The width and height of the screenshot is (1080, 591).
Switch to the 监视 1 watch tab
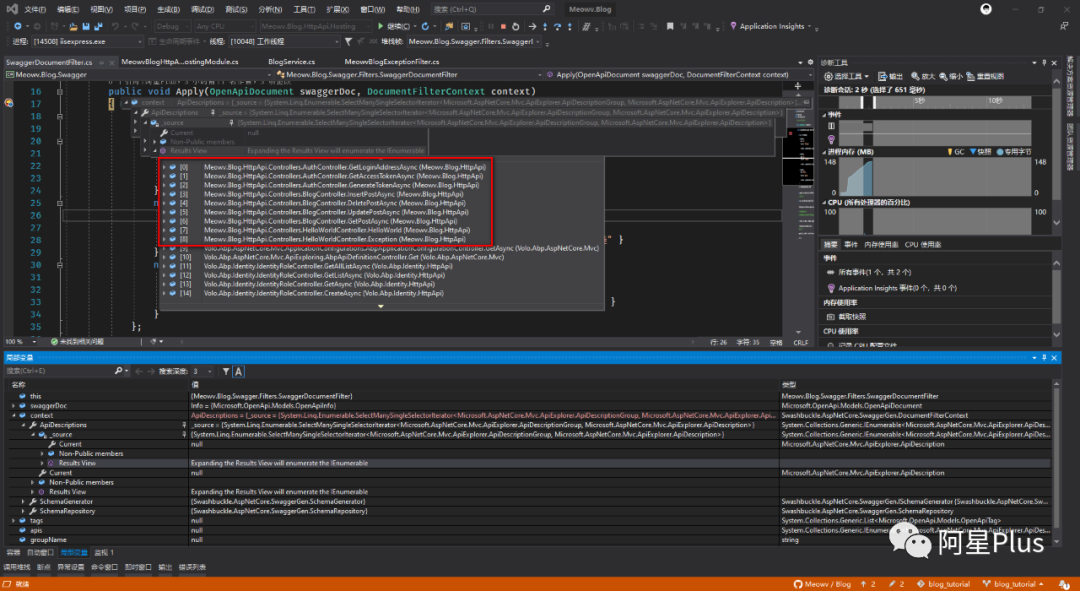coord(104,552)
